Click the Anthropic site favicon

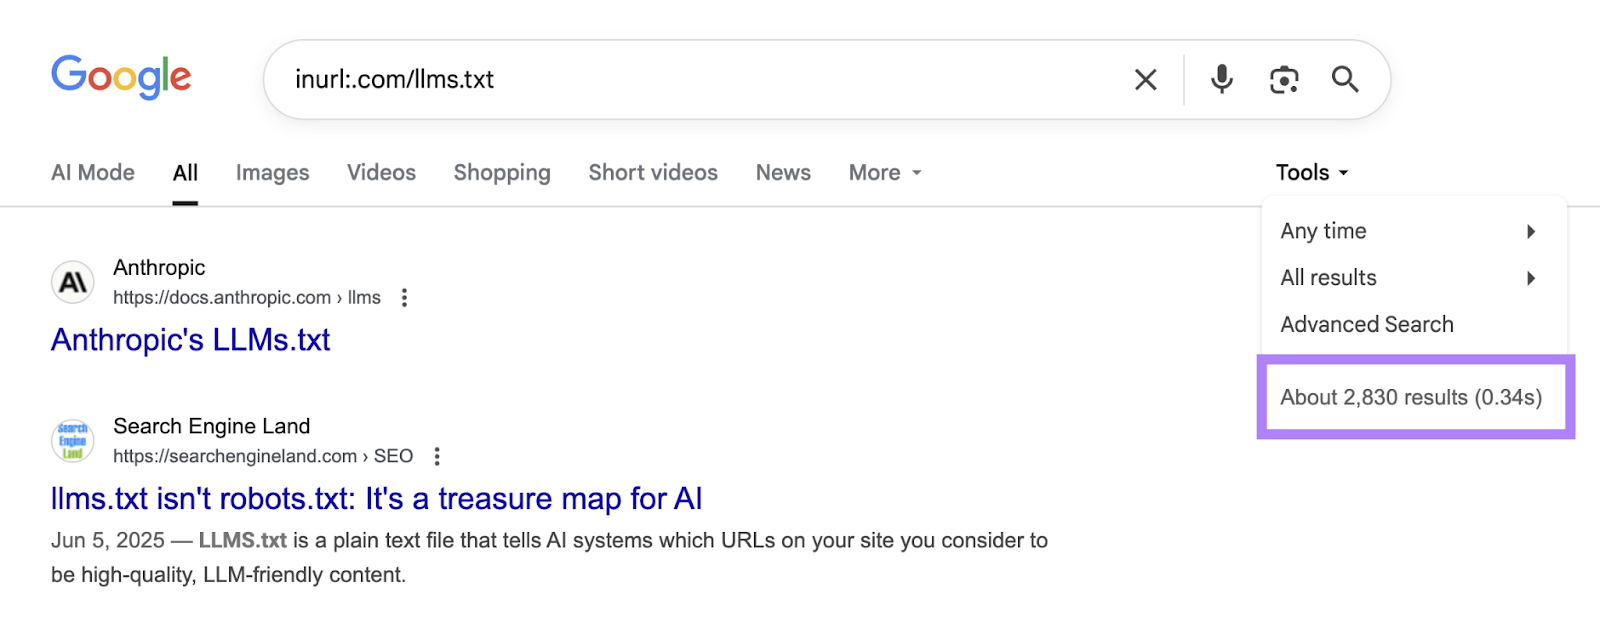click(71, 282)
